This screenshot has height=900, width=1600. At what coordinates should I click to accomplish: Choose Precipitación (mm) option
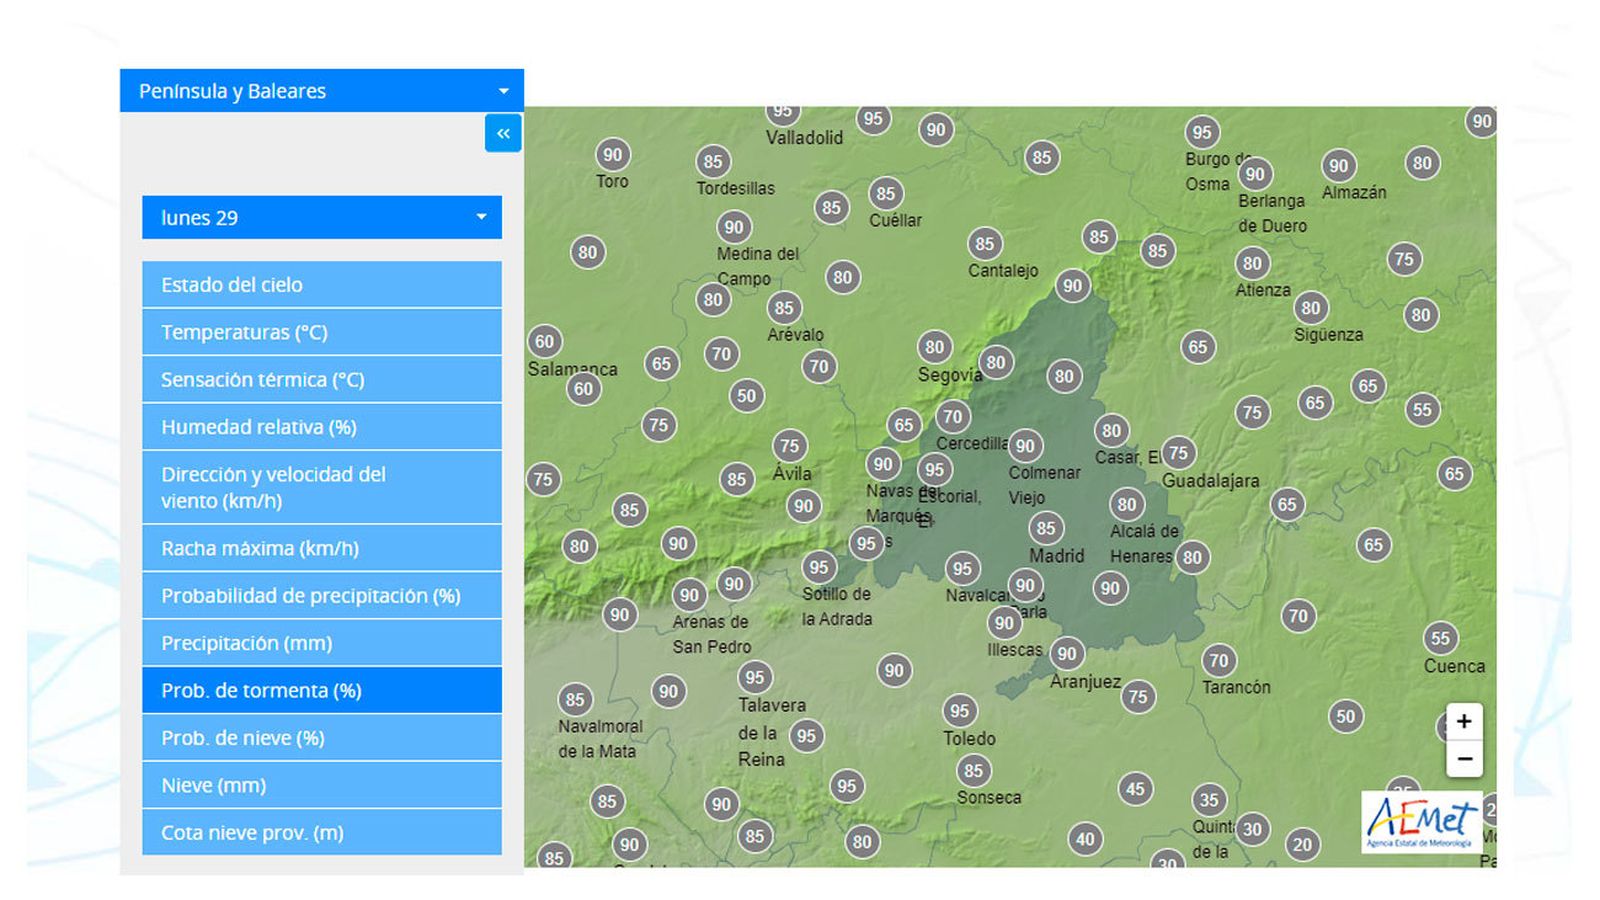pyautogui.click(x=322, y=643)
